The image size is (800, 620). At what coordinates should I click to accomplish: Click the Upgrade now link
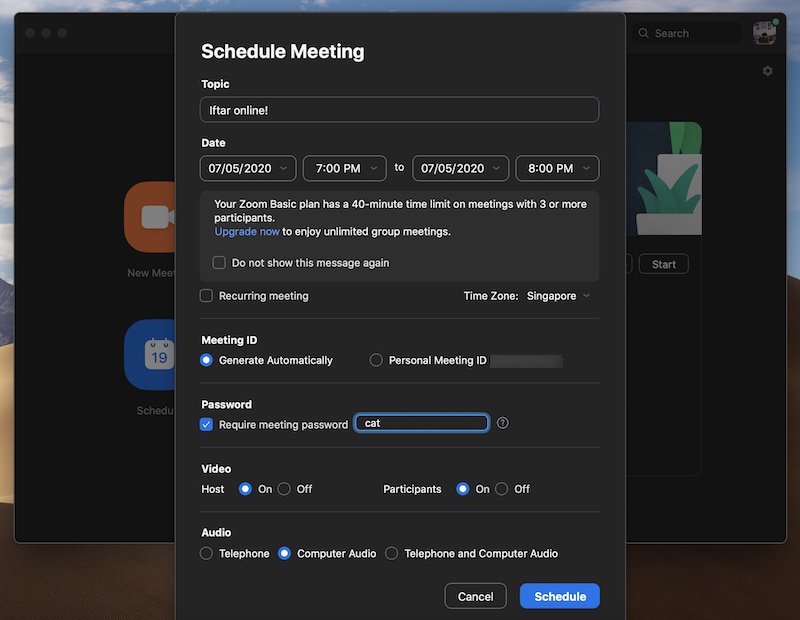[x=247, y=232]
